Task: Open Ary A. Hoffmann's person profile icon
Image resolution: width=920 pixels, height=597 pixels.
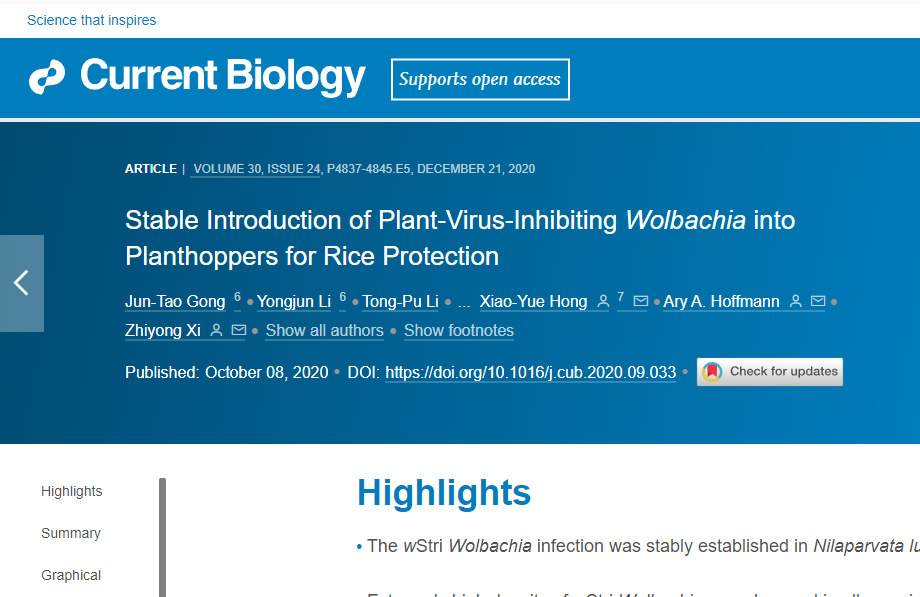Action: 796,301
